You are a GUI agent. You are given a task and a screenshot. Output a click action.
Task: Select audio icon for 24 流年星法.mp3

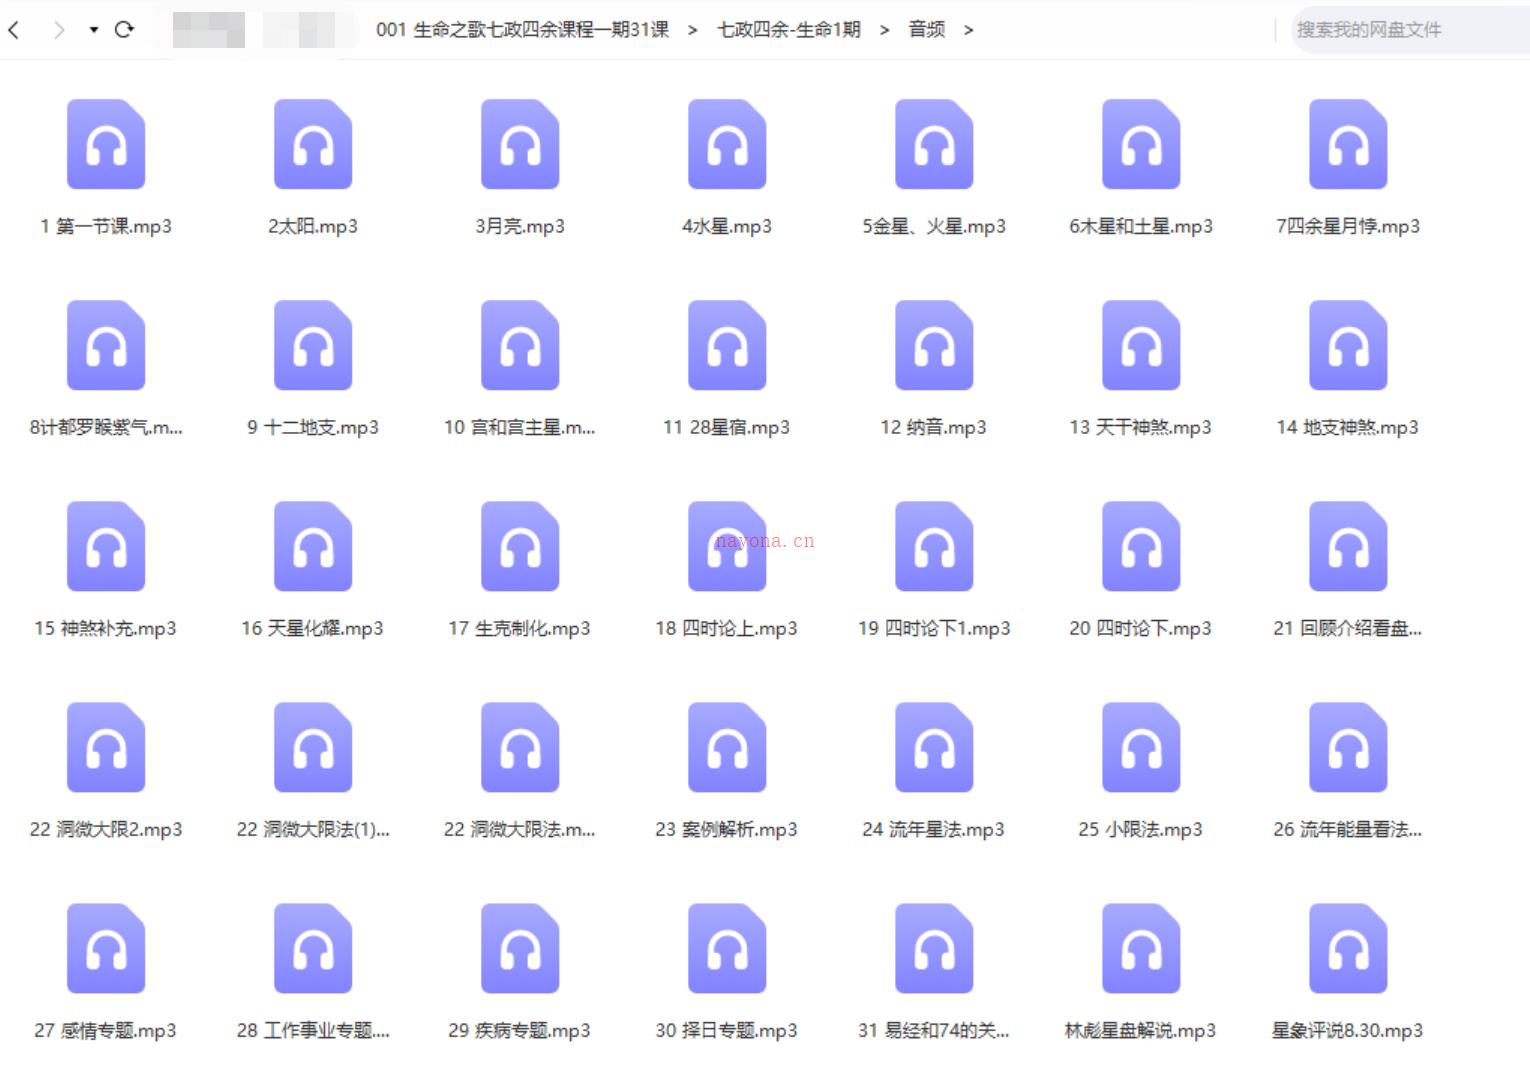pos(934,747)
